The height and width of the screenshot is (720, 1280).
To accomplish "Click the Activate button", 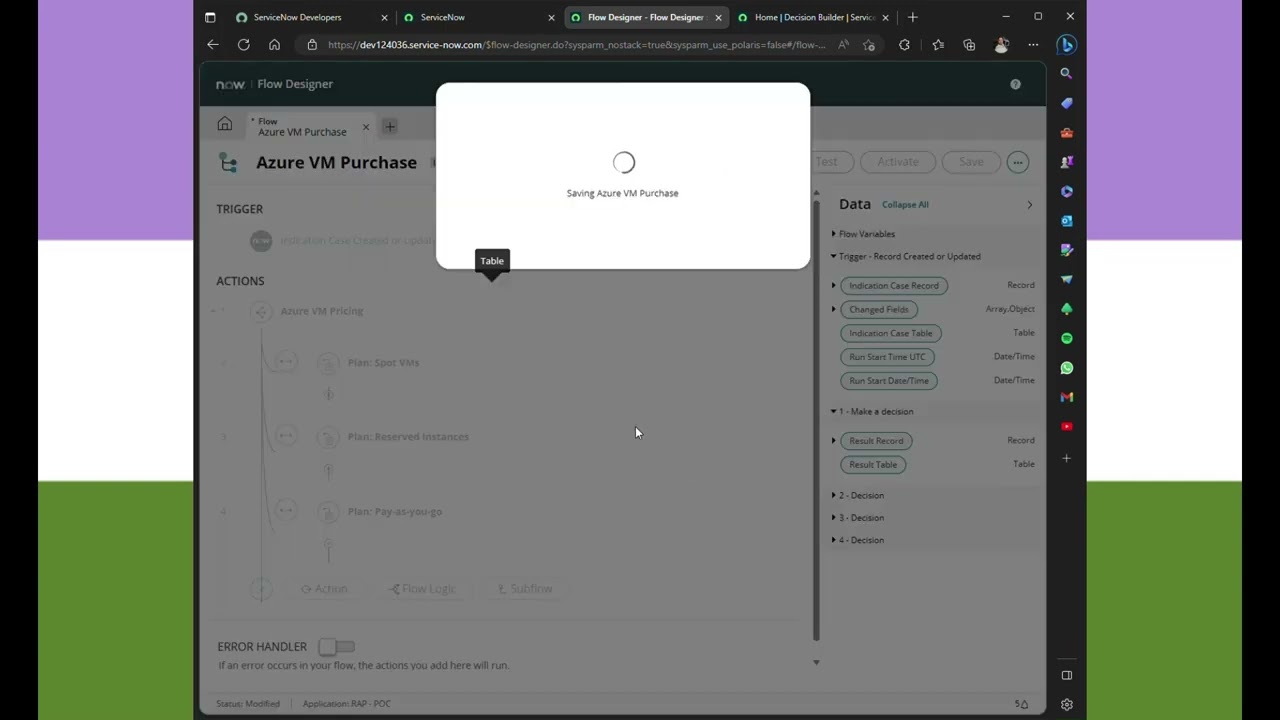I will pyautogui.click(x=898, y=162).
